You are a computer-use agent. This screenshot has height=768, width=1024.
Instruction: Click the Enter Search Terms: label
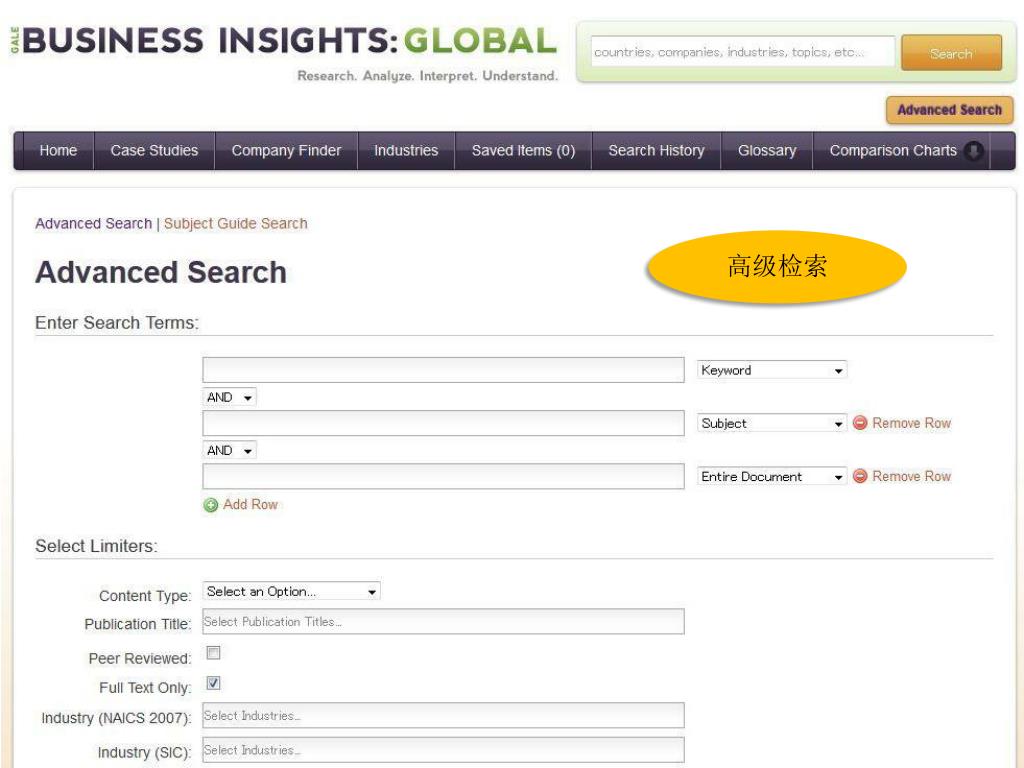(117, 323)
